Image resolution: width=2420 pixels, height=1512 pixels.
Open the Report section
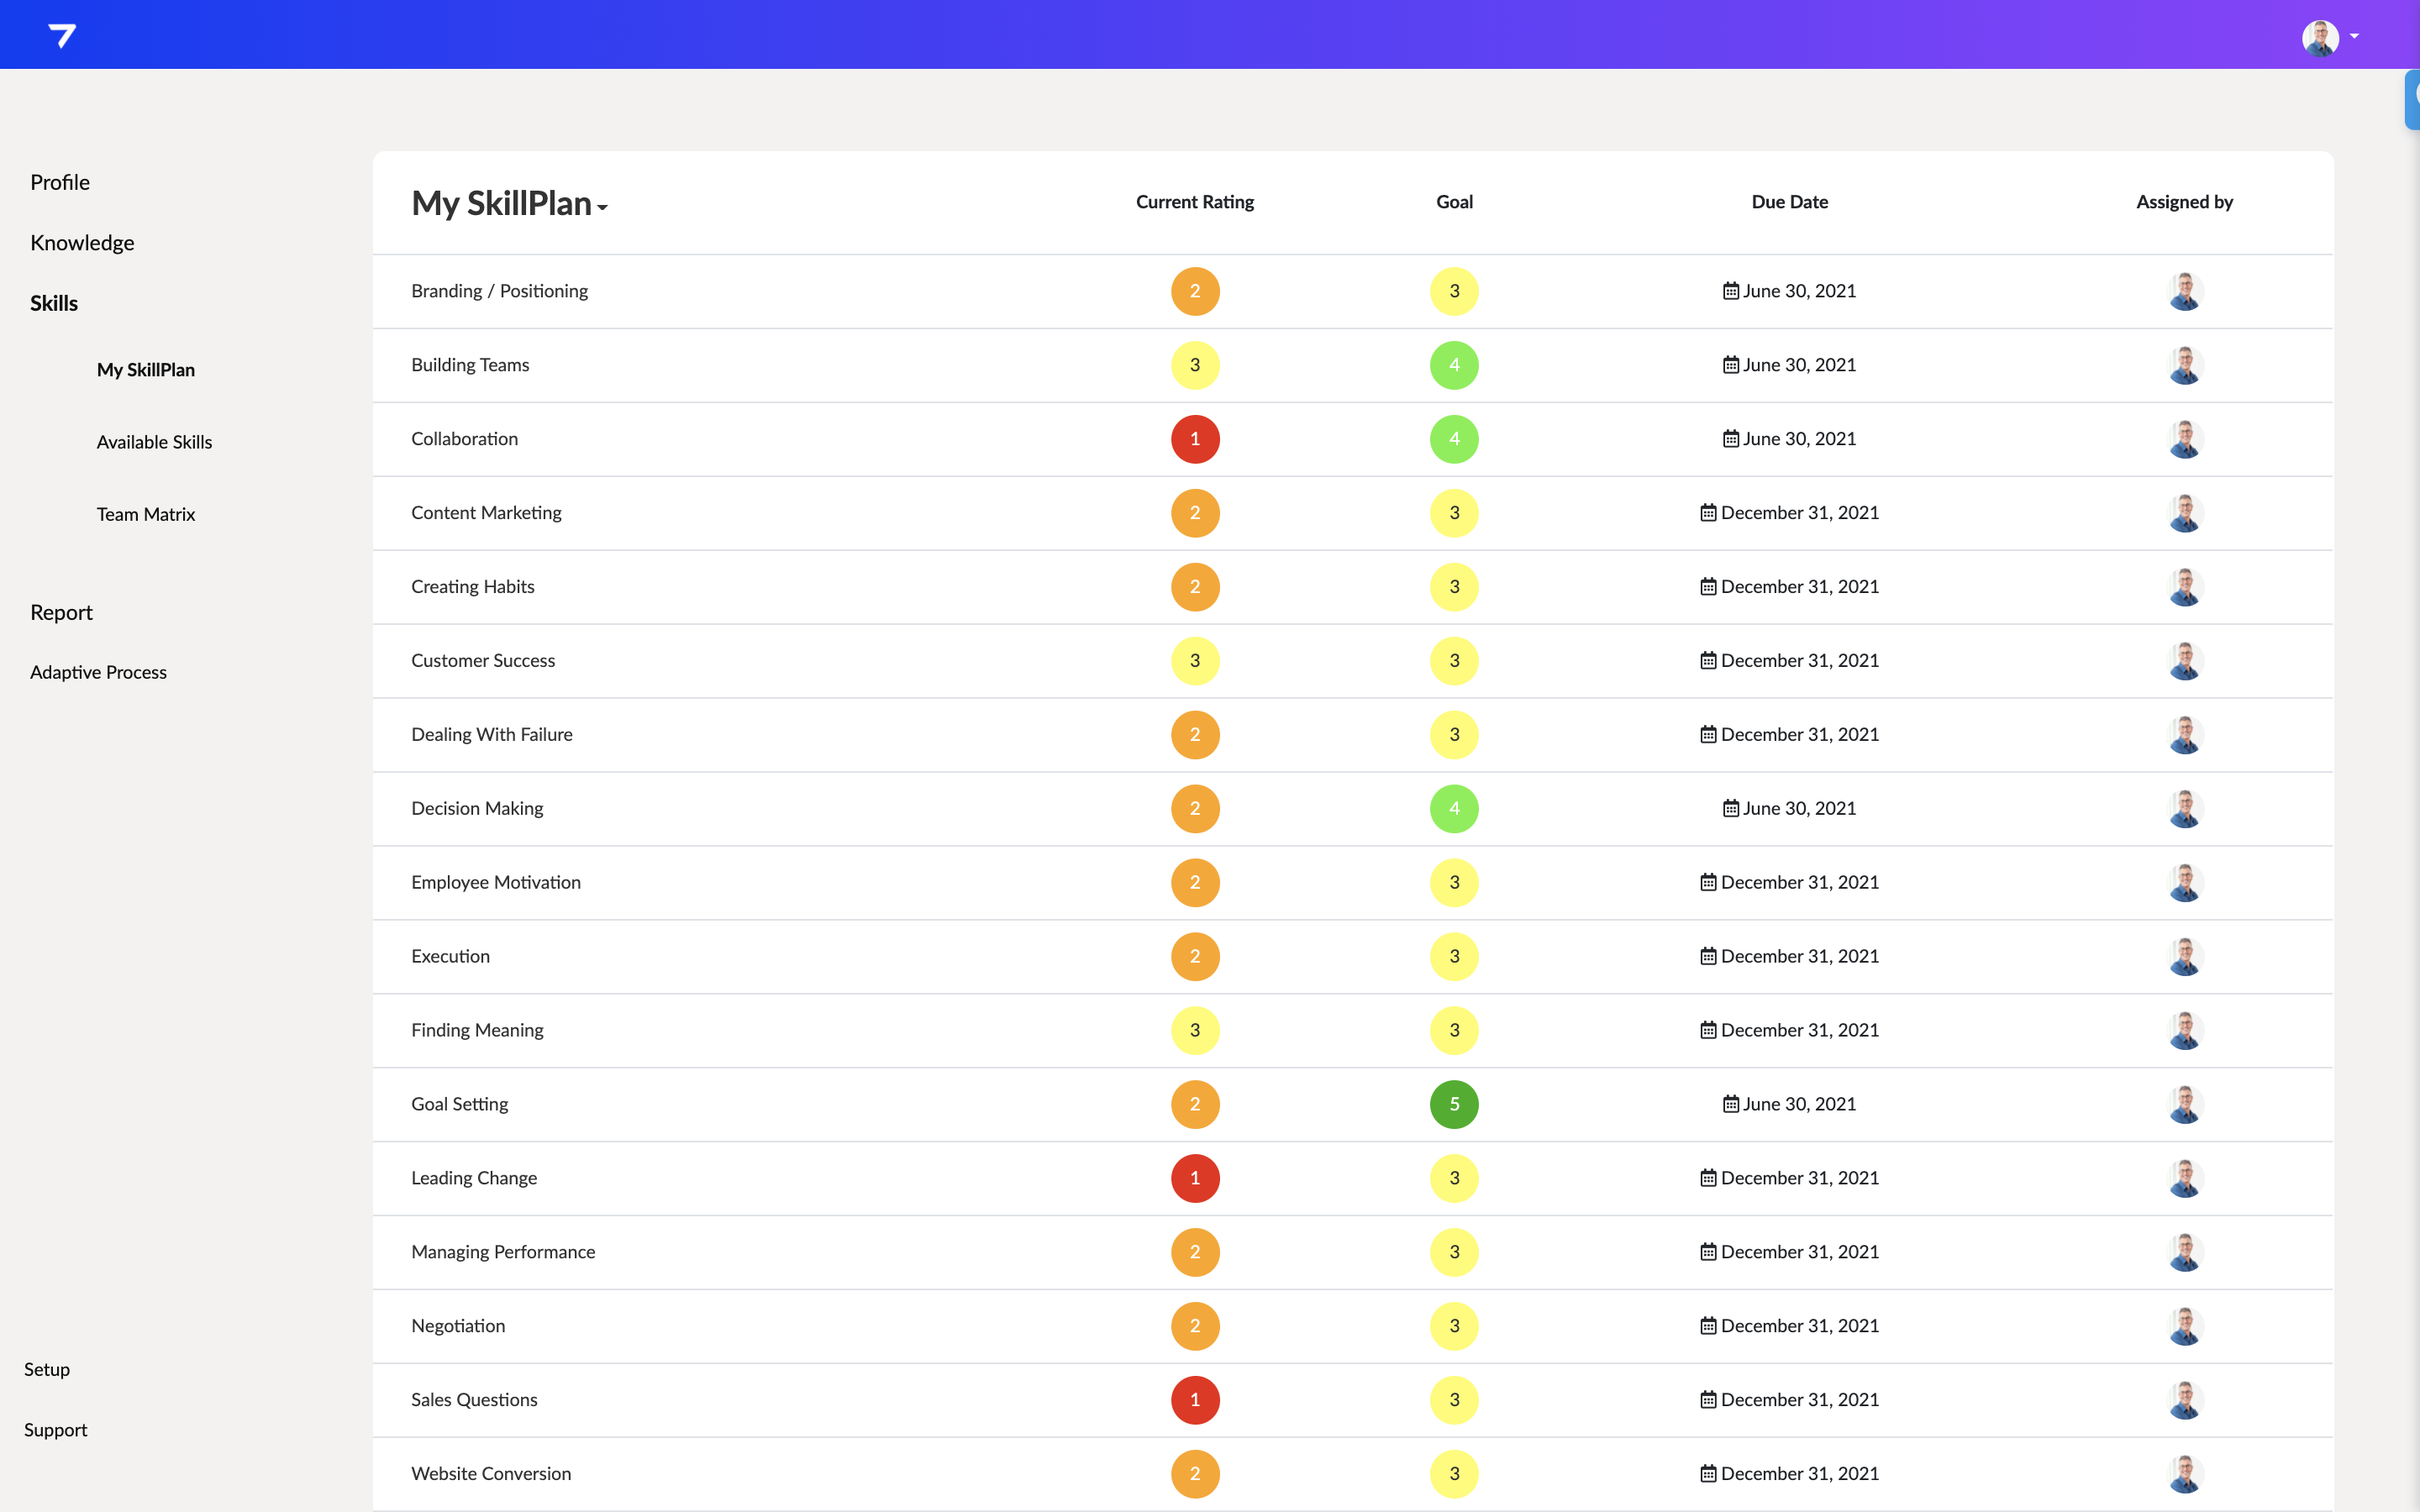click(61, 612)
